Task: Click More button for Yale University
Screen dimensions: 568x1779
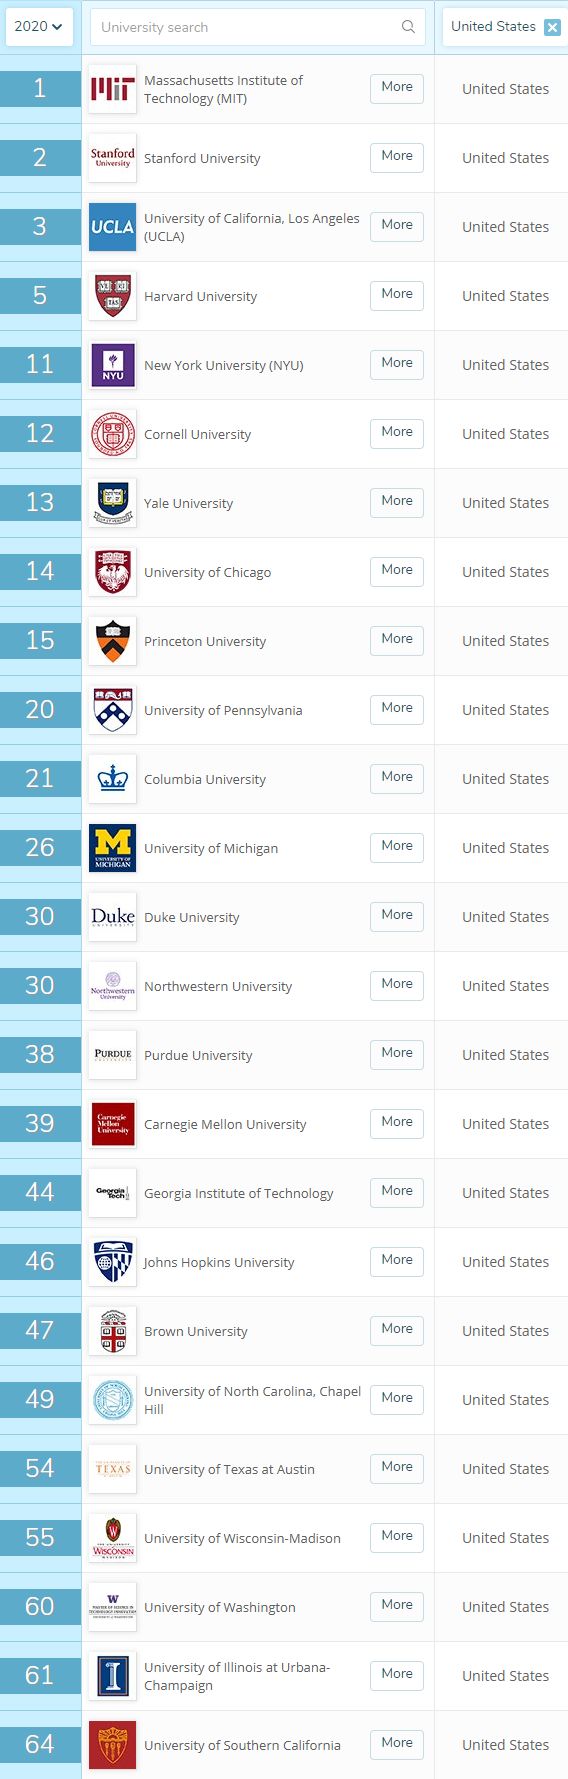Action: pyautogui.click(x=397, y=501)
